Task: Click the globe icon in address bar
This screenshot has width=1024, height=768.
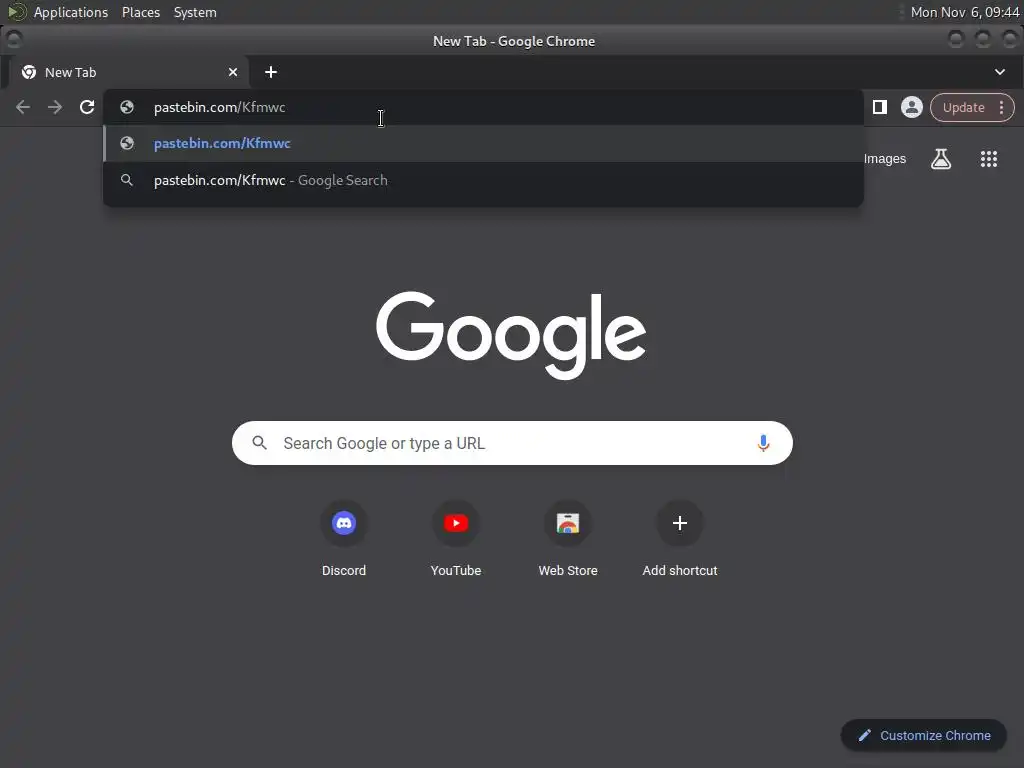Action: (127, 107)
